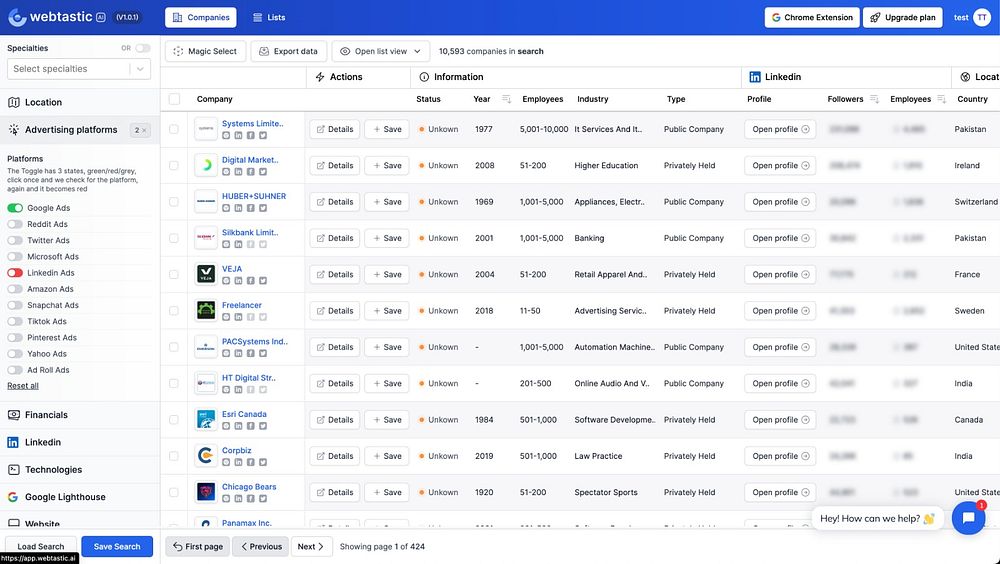Open profile for Freelancer row

[780, 311]
